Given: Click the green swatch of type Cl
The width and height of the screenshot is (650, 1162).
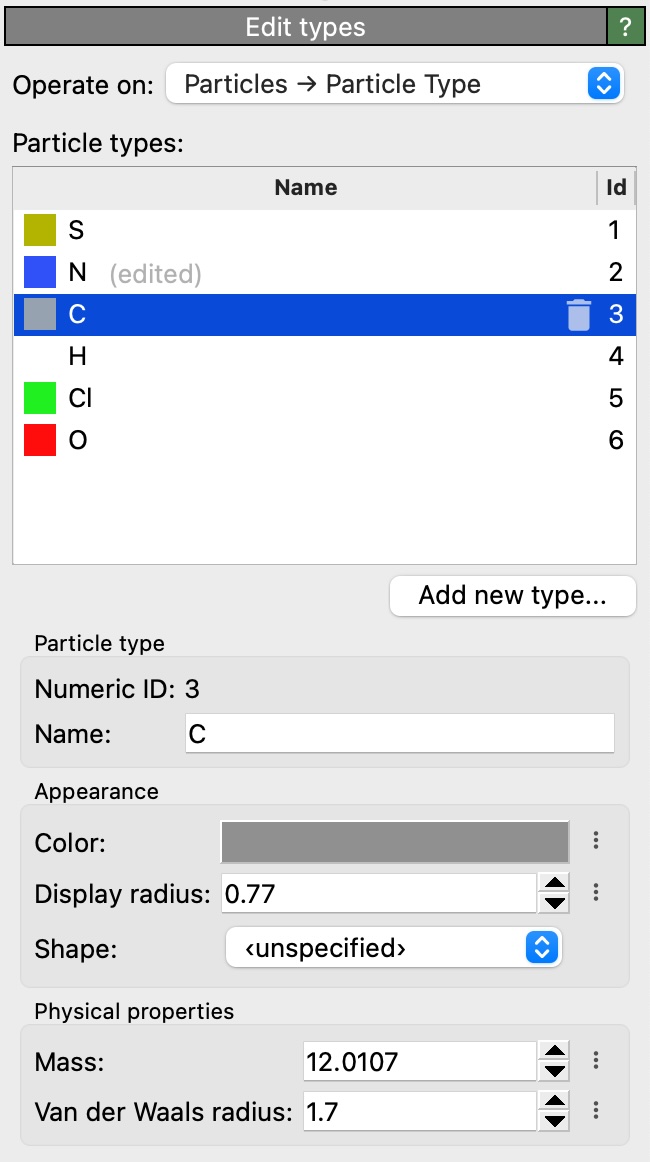Looking at the screenshot, I should (40, 399).
